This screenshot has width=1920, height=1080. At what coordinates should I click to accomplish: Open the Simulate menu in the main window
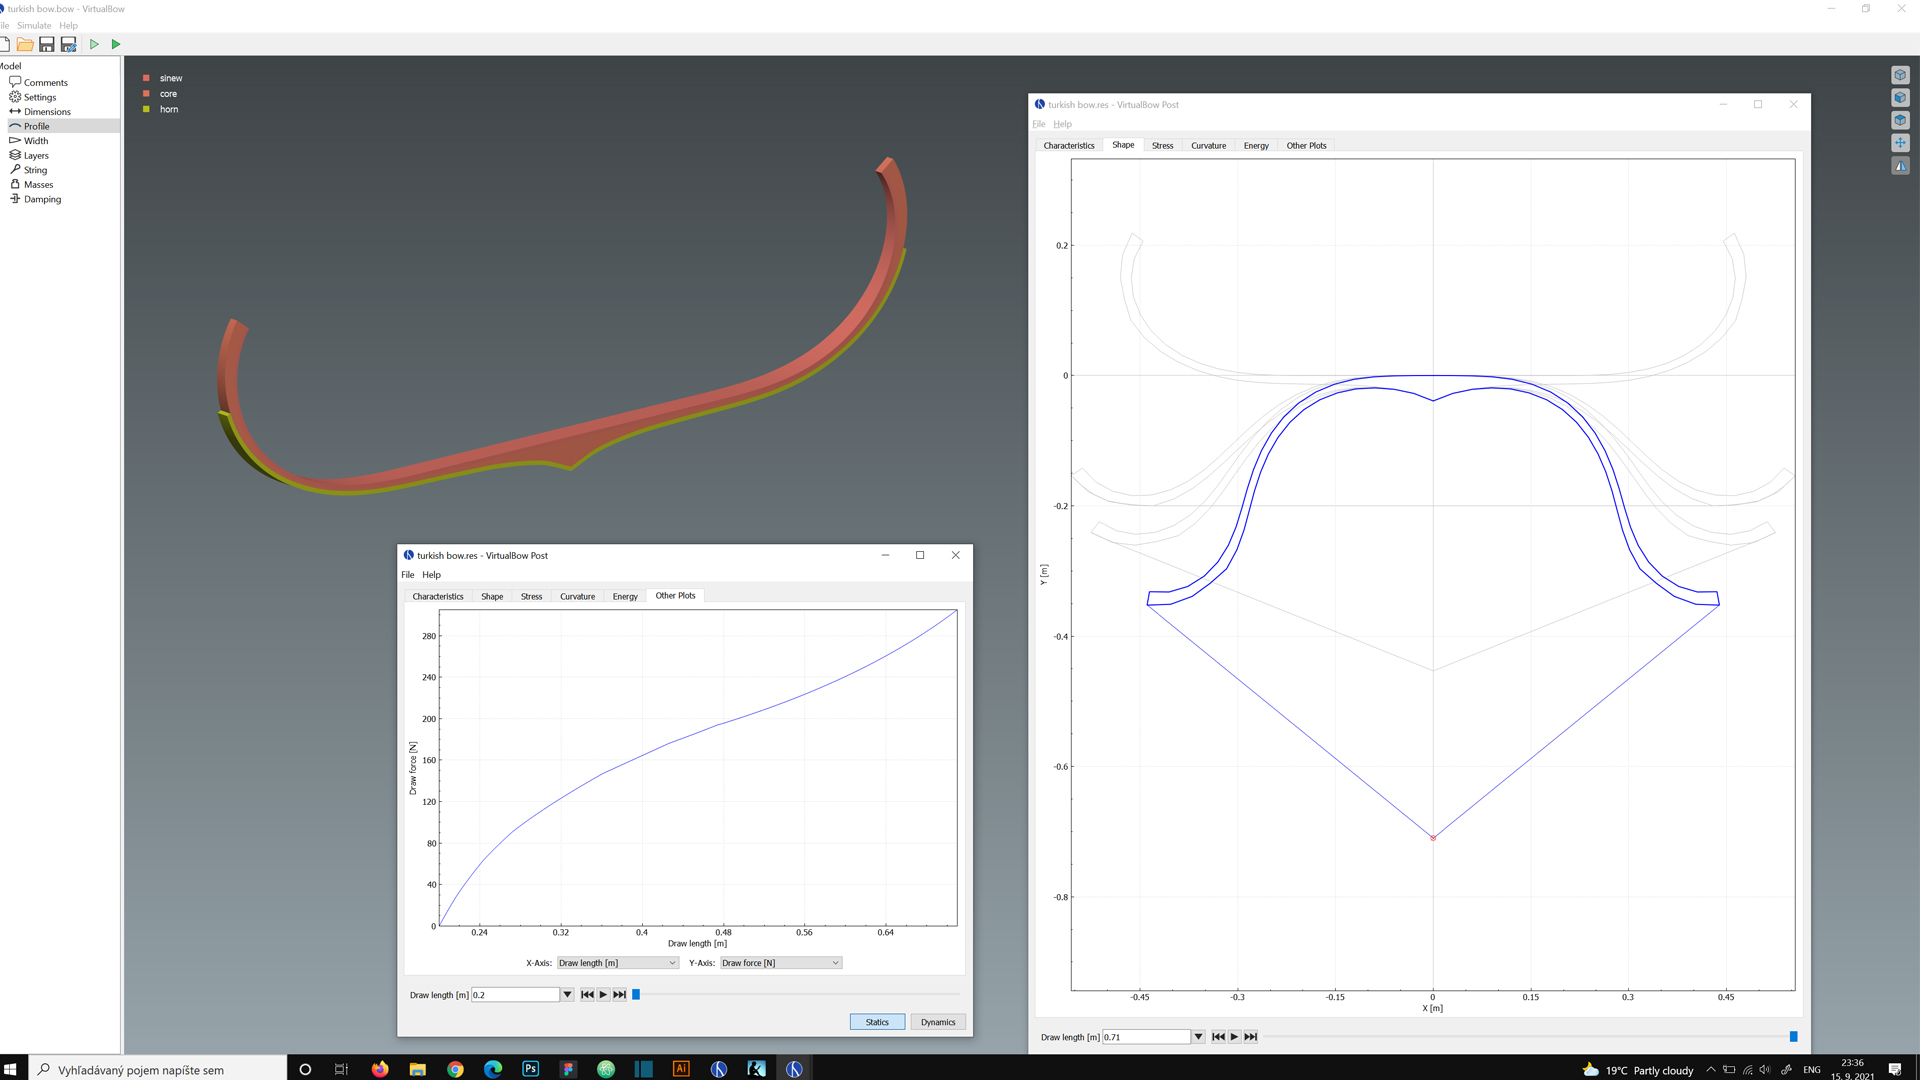[34, 26]
